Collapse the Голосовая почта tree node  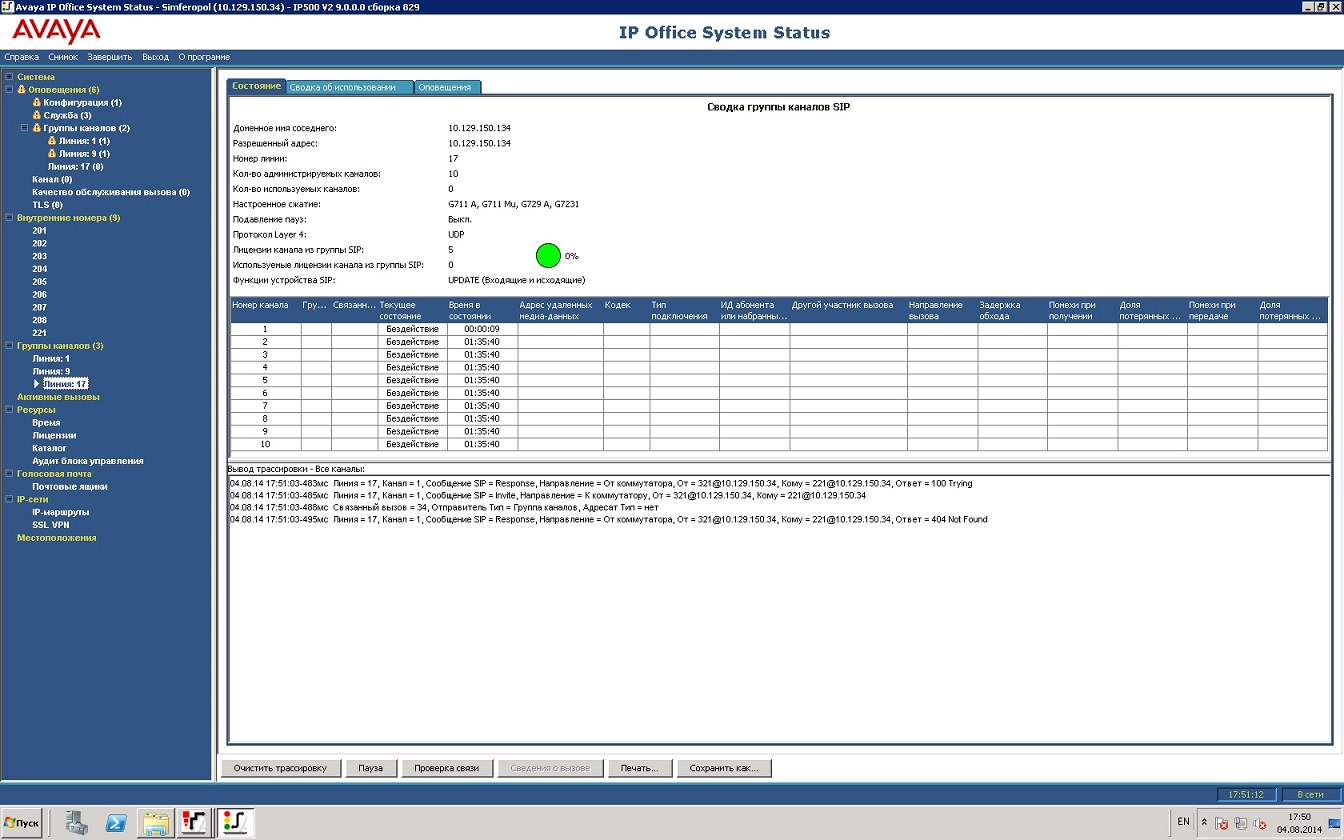(x=9, y=474)
